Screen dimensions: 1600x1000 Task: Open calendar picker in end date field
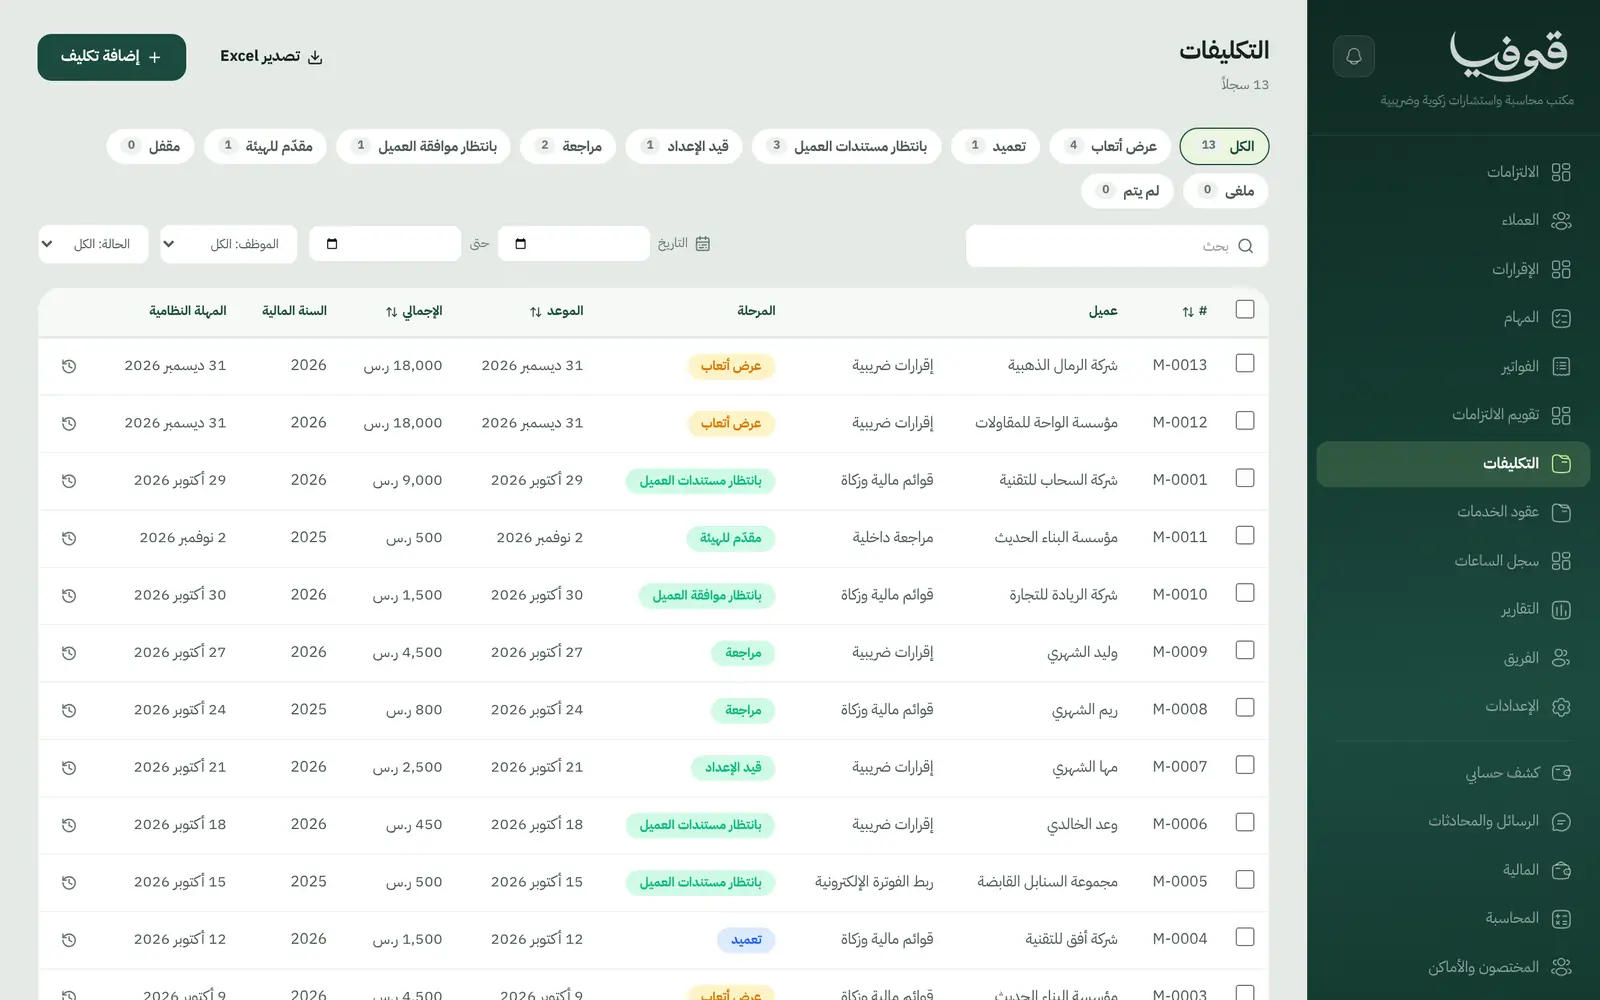pyautogui.click(x=332, y=244)
